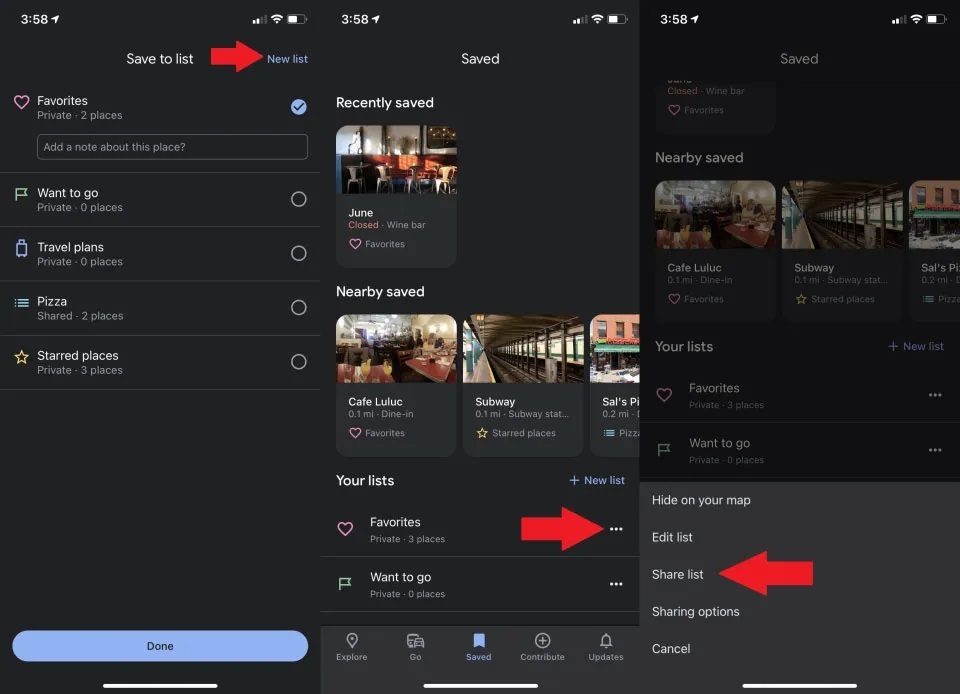Select the Want to go radio button

click(x=298, y=199)
